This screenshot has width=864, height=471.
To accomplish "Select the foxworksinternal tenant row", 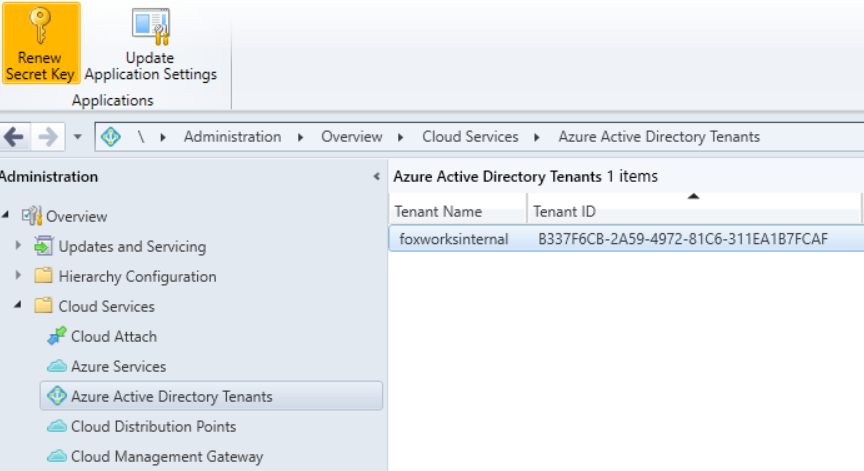I will click(x=627, y=239).
